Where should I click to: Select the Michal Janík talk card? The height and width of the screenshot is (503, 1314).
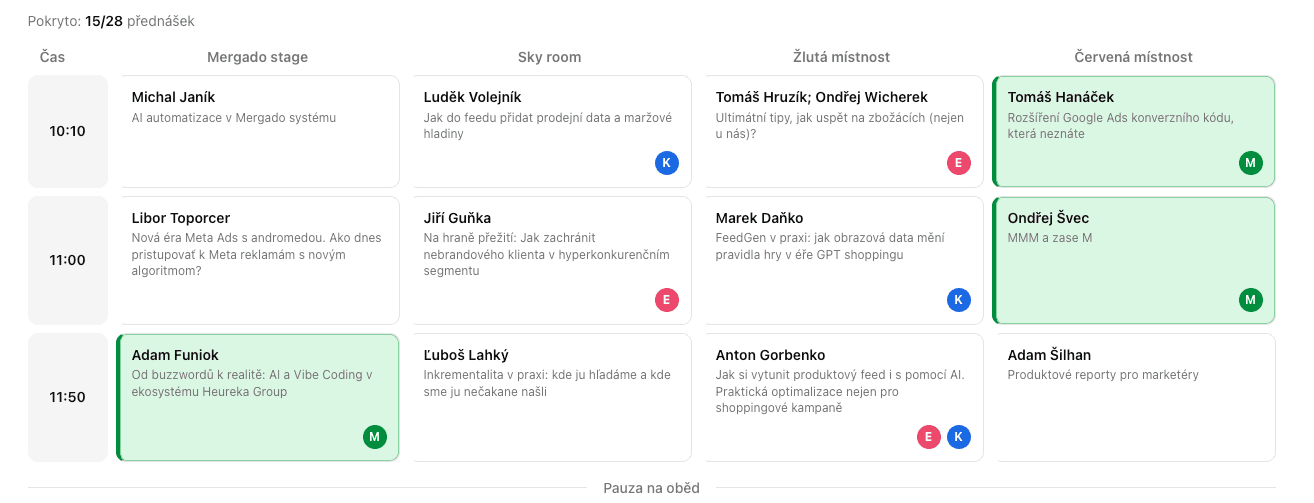[x=259, y=131]
